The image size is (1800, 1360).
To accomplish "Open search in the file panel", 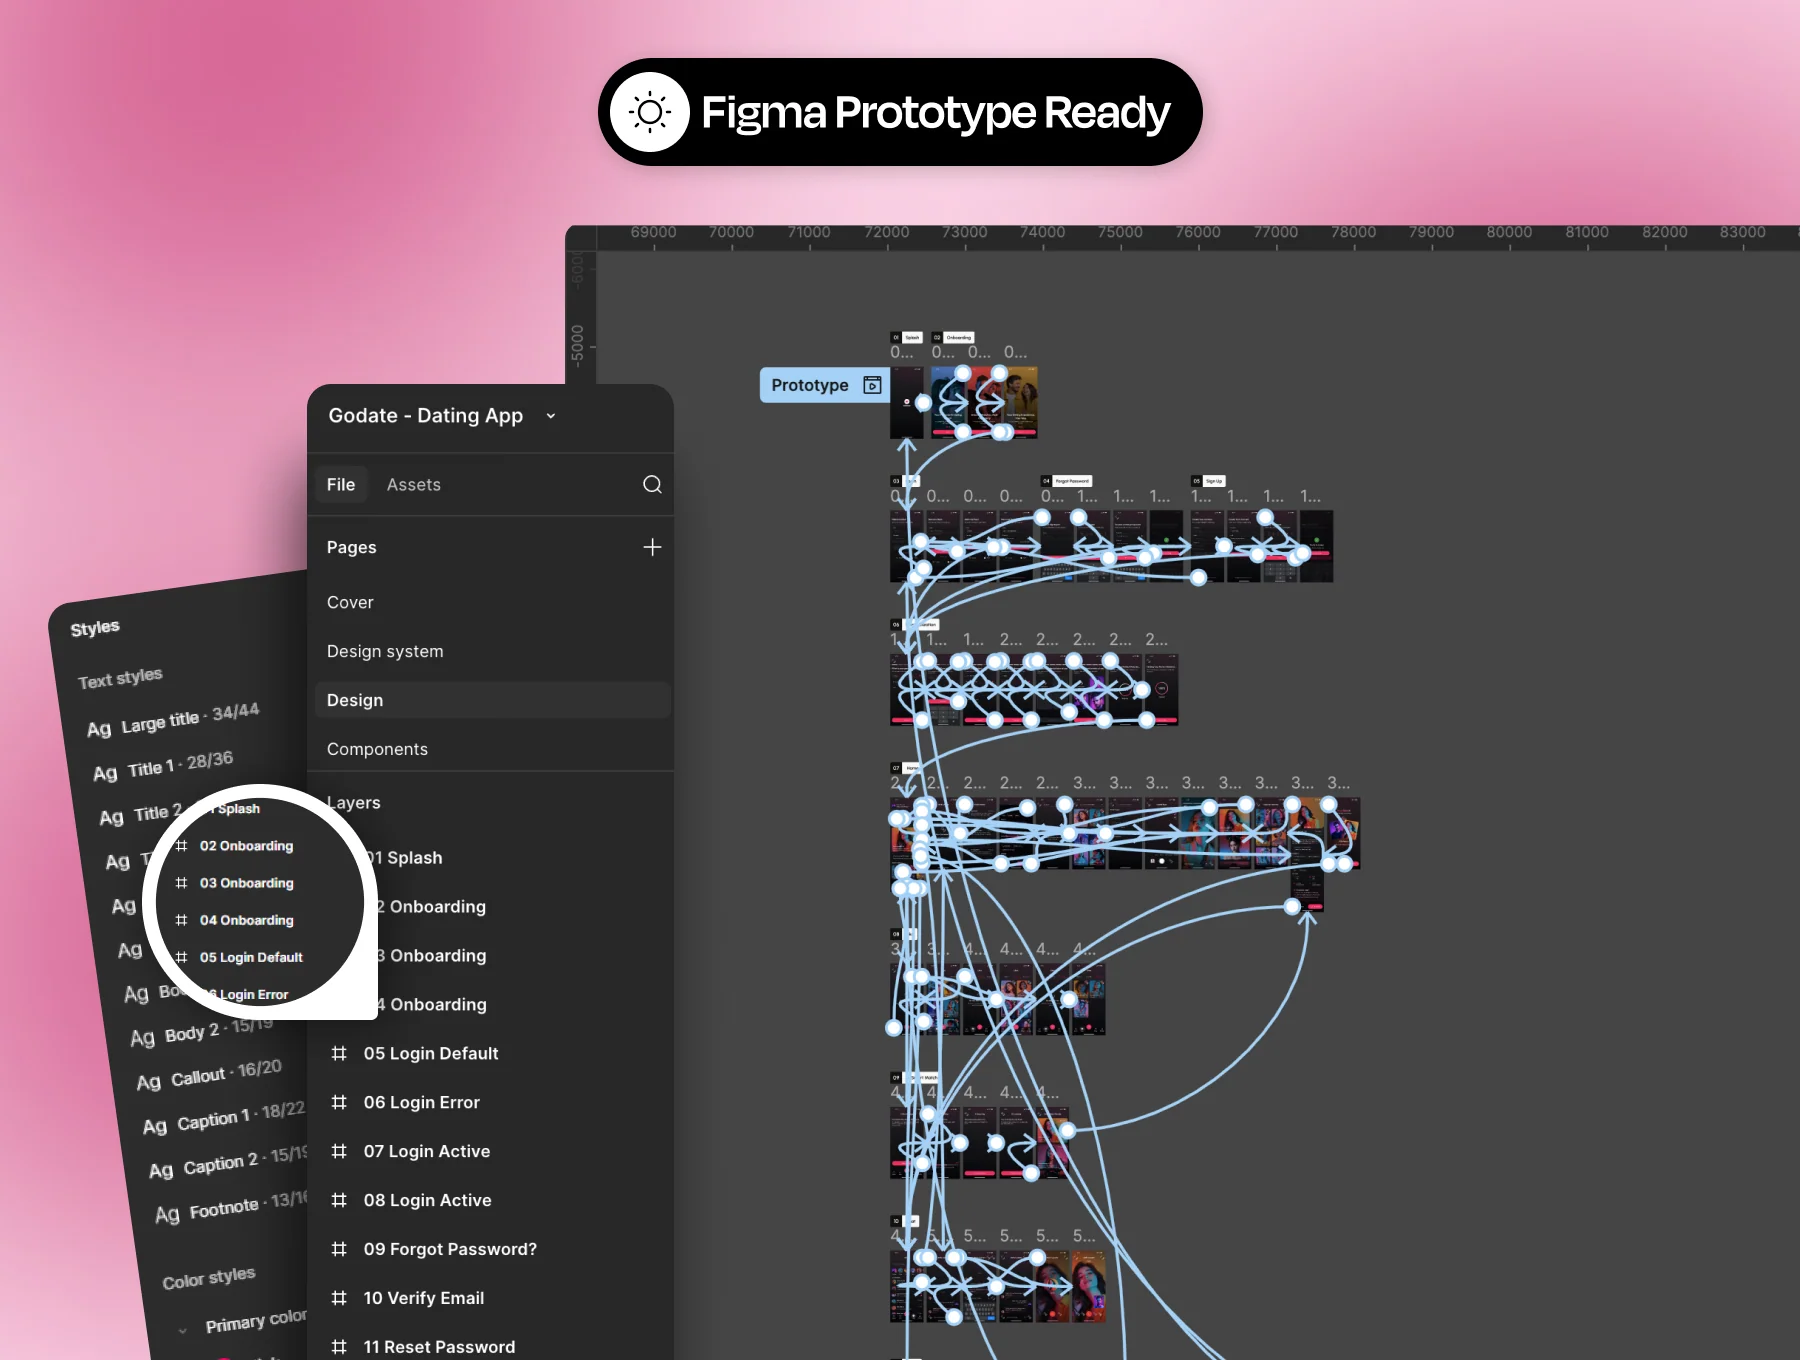I will coord(652,485).
